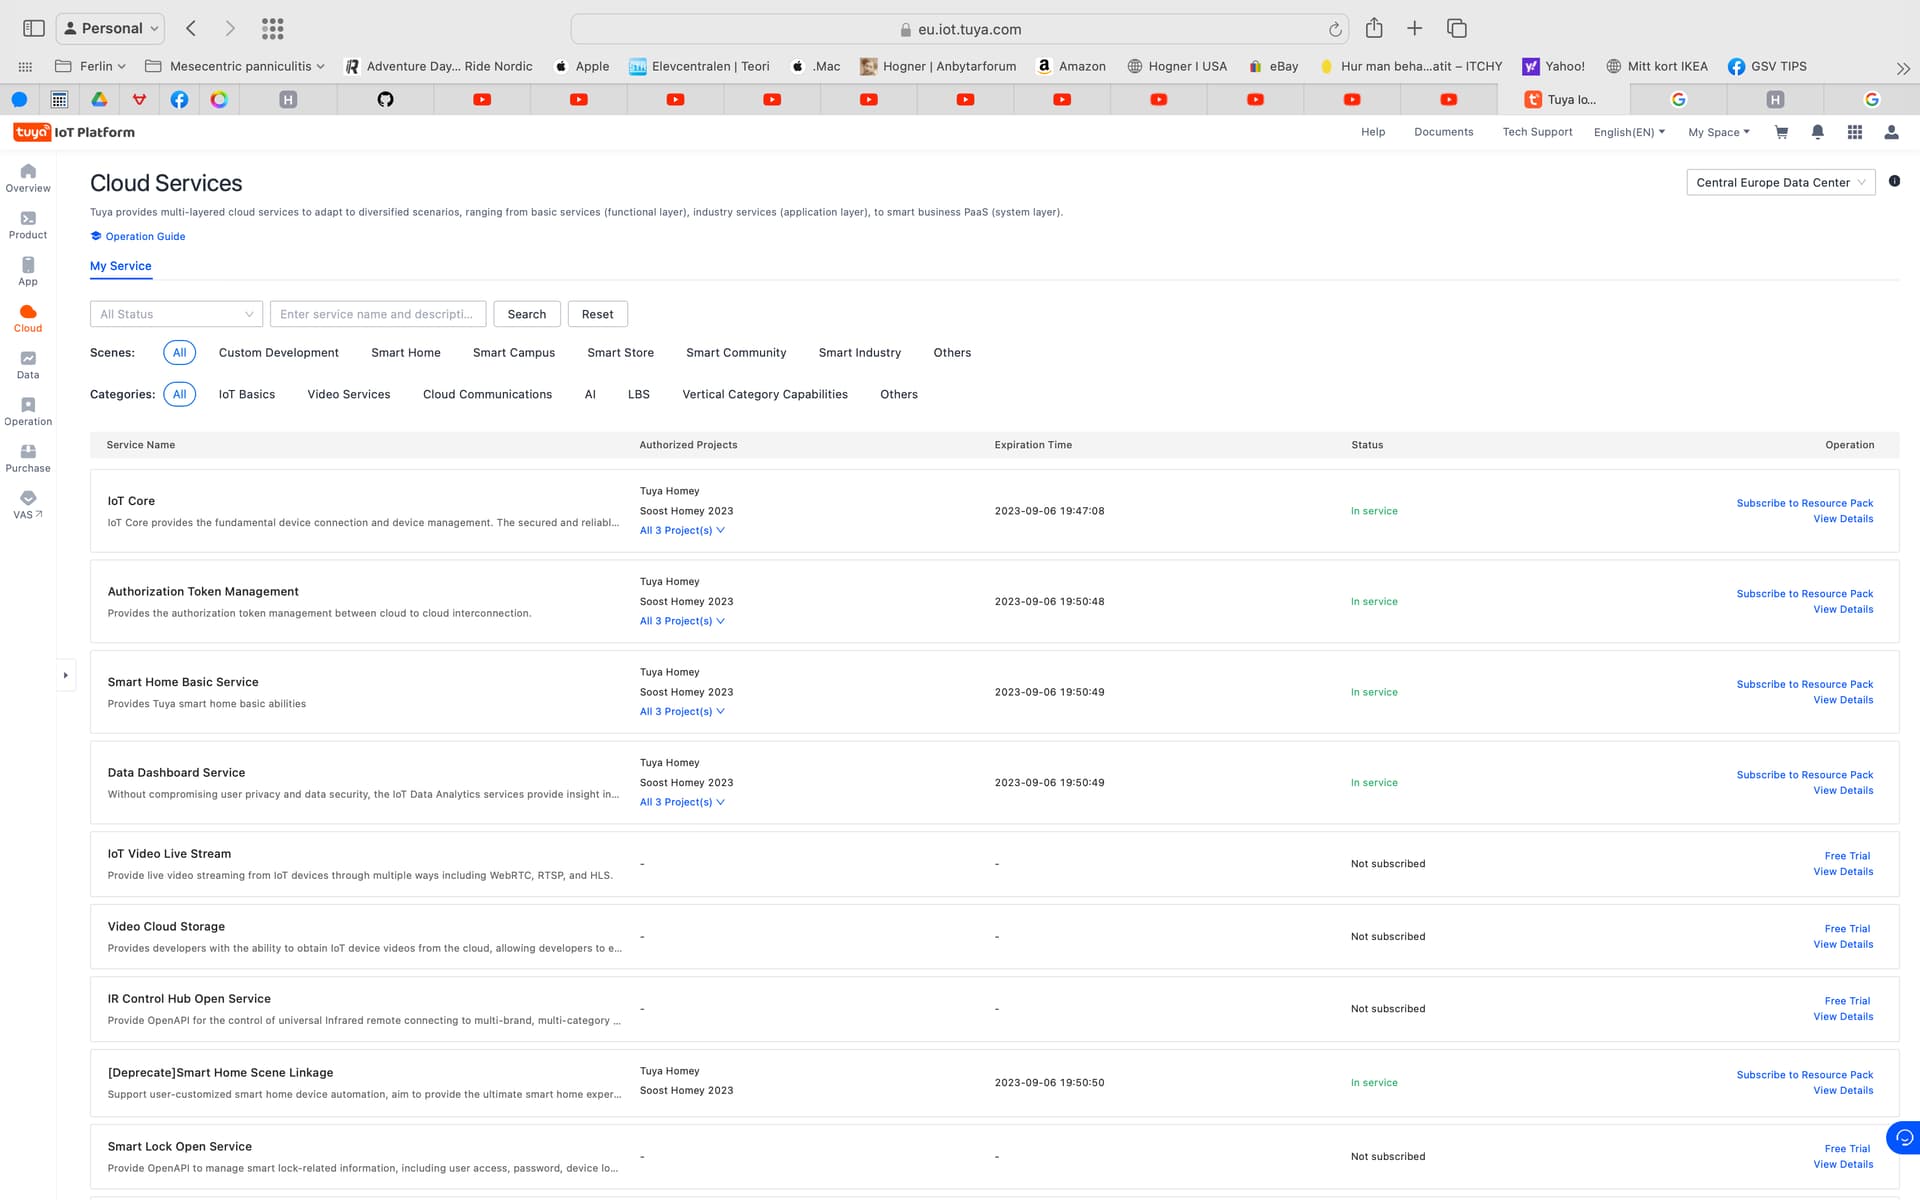Open Central Europe Data Center dropdown
Screen dimensions: 1920x1200
[x=1780, y=182]
